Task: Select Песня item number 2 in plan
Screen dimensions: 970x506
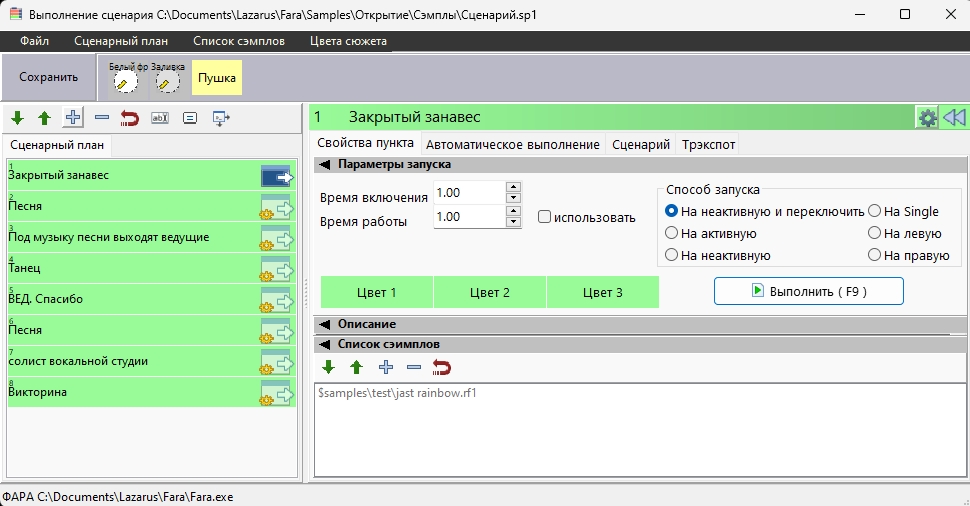Action: coord(152,207)
